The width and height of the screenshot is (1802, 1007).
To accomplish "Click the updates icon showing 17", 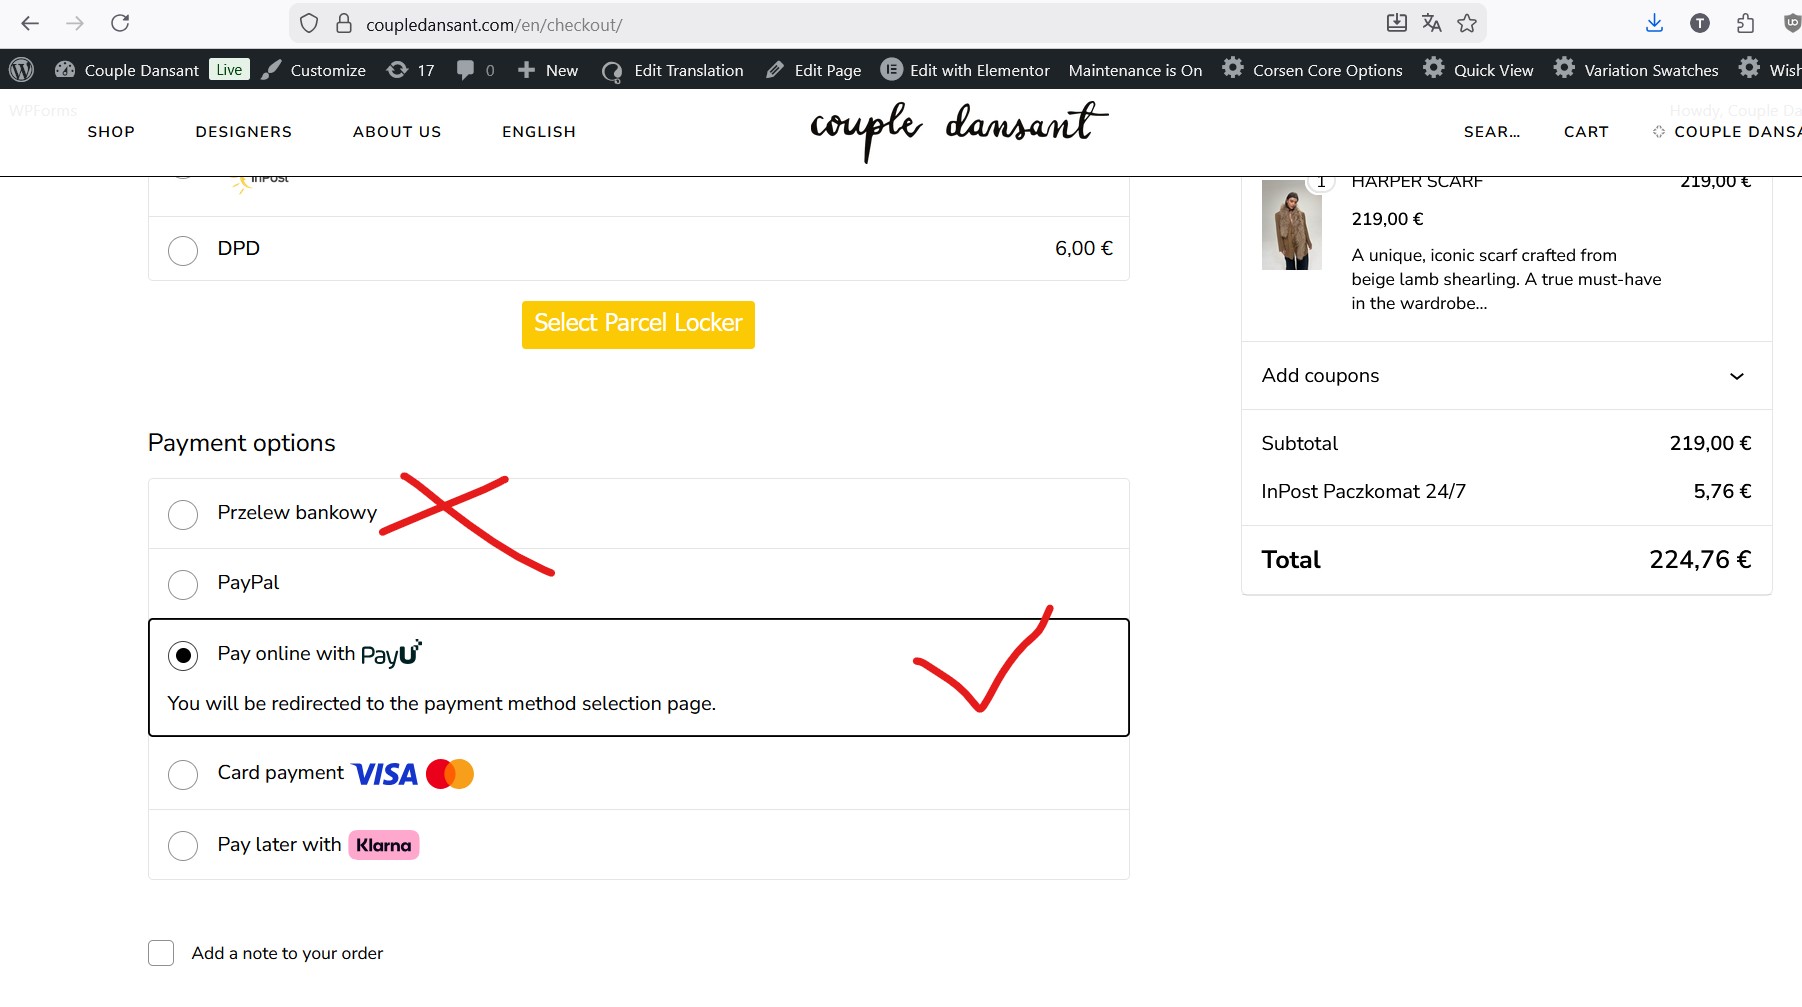I will tap(411, 70).
